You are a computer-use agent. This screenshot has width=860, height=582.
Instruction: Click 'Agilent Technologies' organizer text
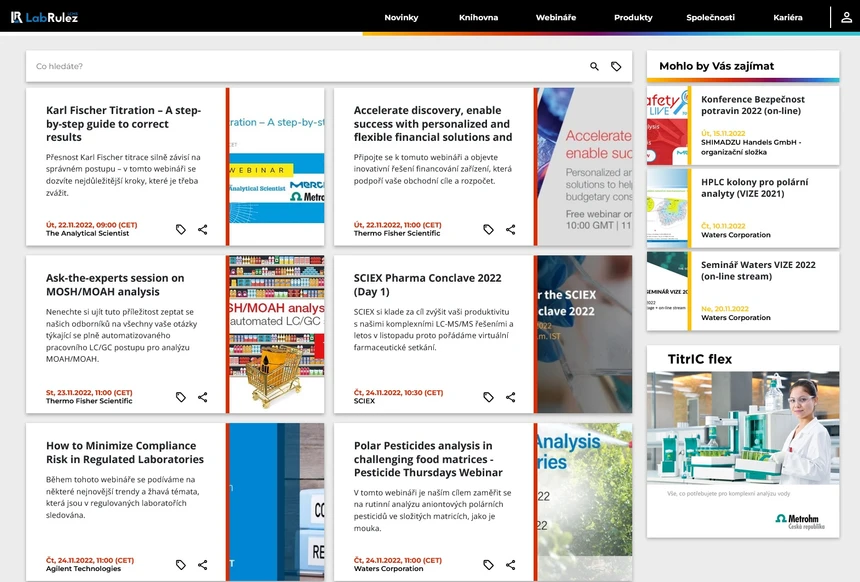pos(83,568)
